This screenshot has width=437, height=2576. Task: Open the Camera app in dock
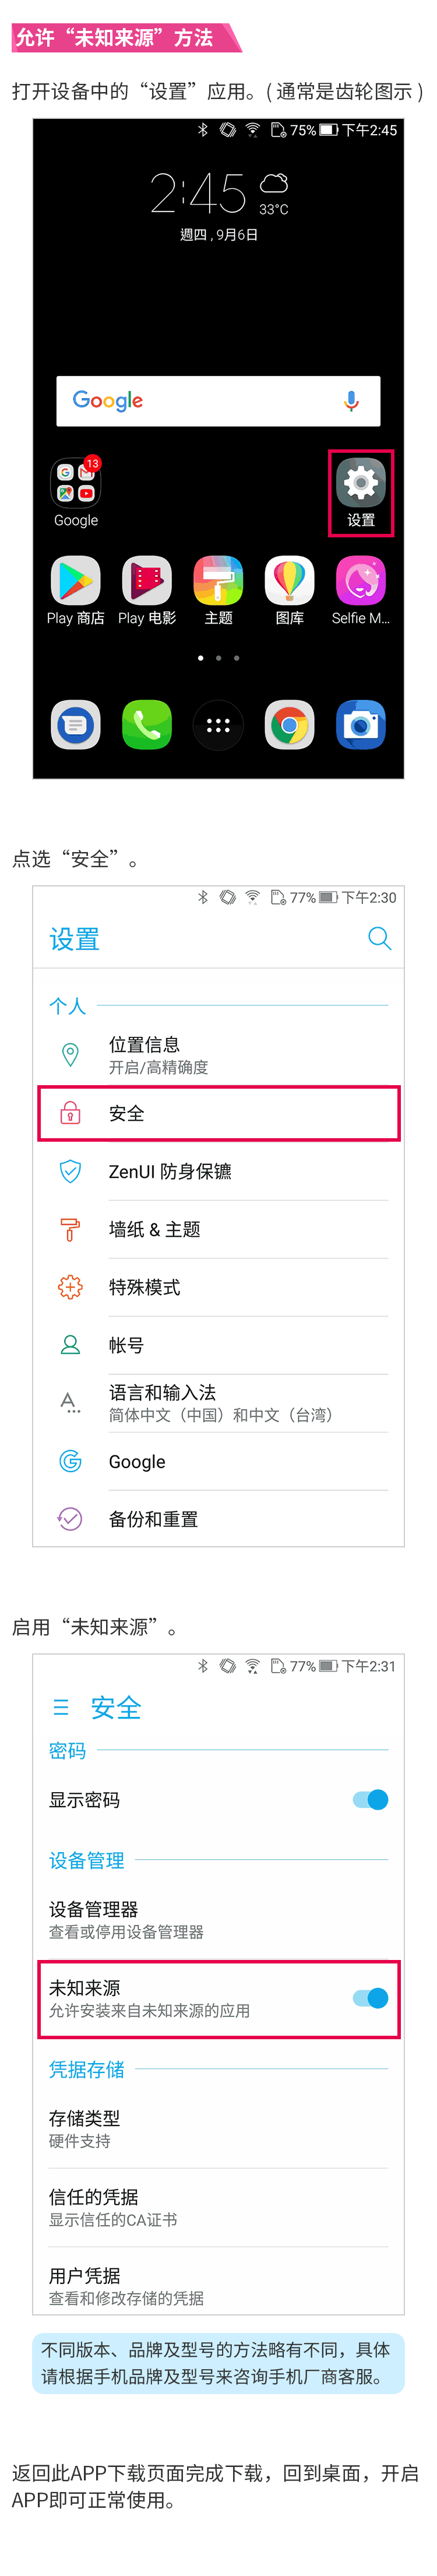[x=361, y=725]
